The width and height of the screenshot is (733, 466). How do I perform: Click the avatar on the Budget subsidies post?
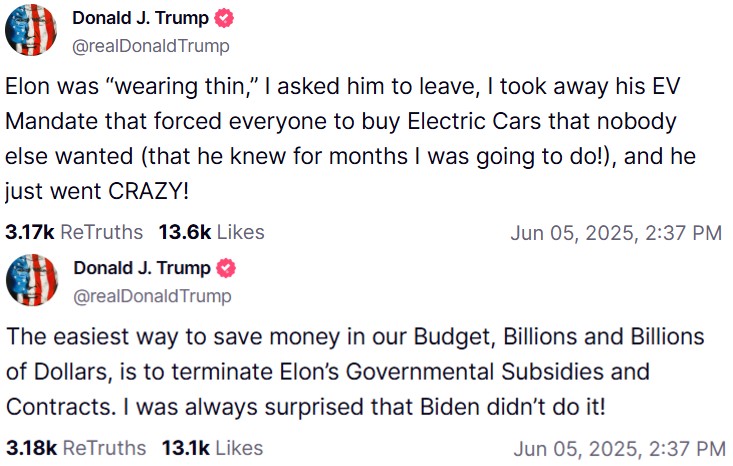click(x=31, y=280)
